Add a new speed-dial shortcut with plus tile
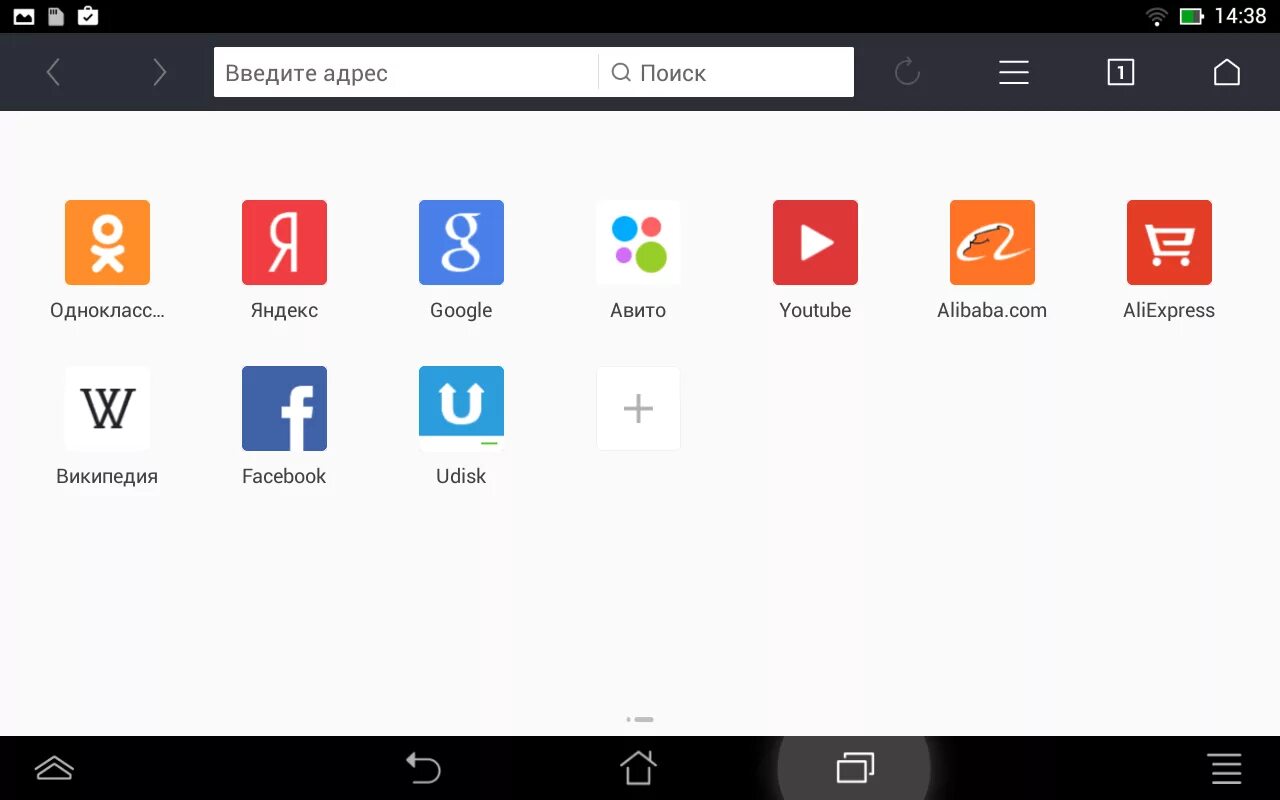This screenshot has width=1280, height=800. tap(638, 408)
